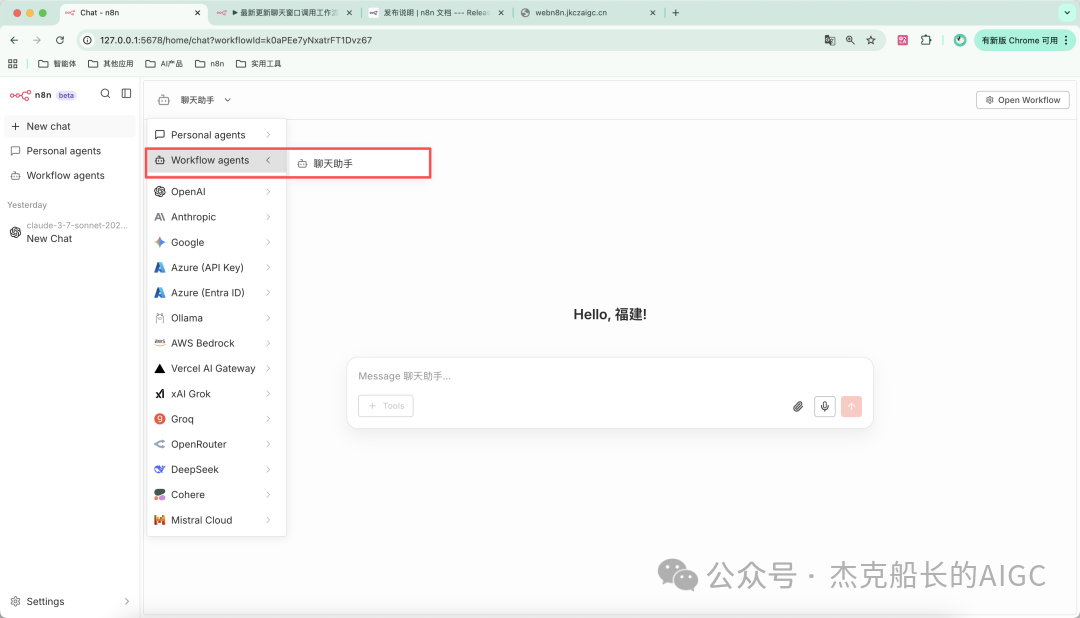The height and width of the screenshot is (618, 1080).
Task: Select OpenAI provider in menu
Action: click(x=216, y=192)
